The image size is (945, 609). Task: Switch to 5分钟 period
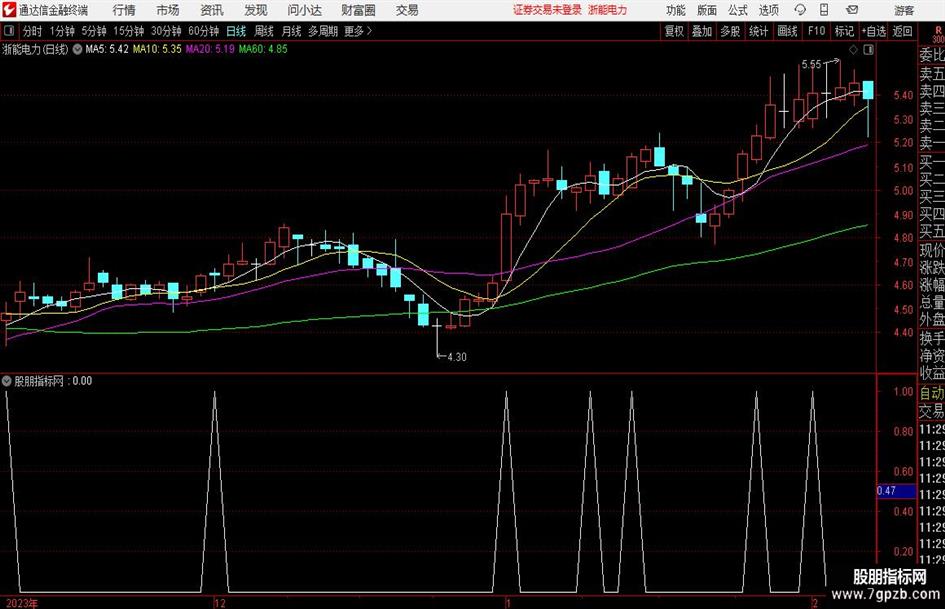(x=93, y=31)
